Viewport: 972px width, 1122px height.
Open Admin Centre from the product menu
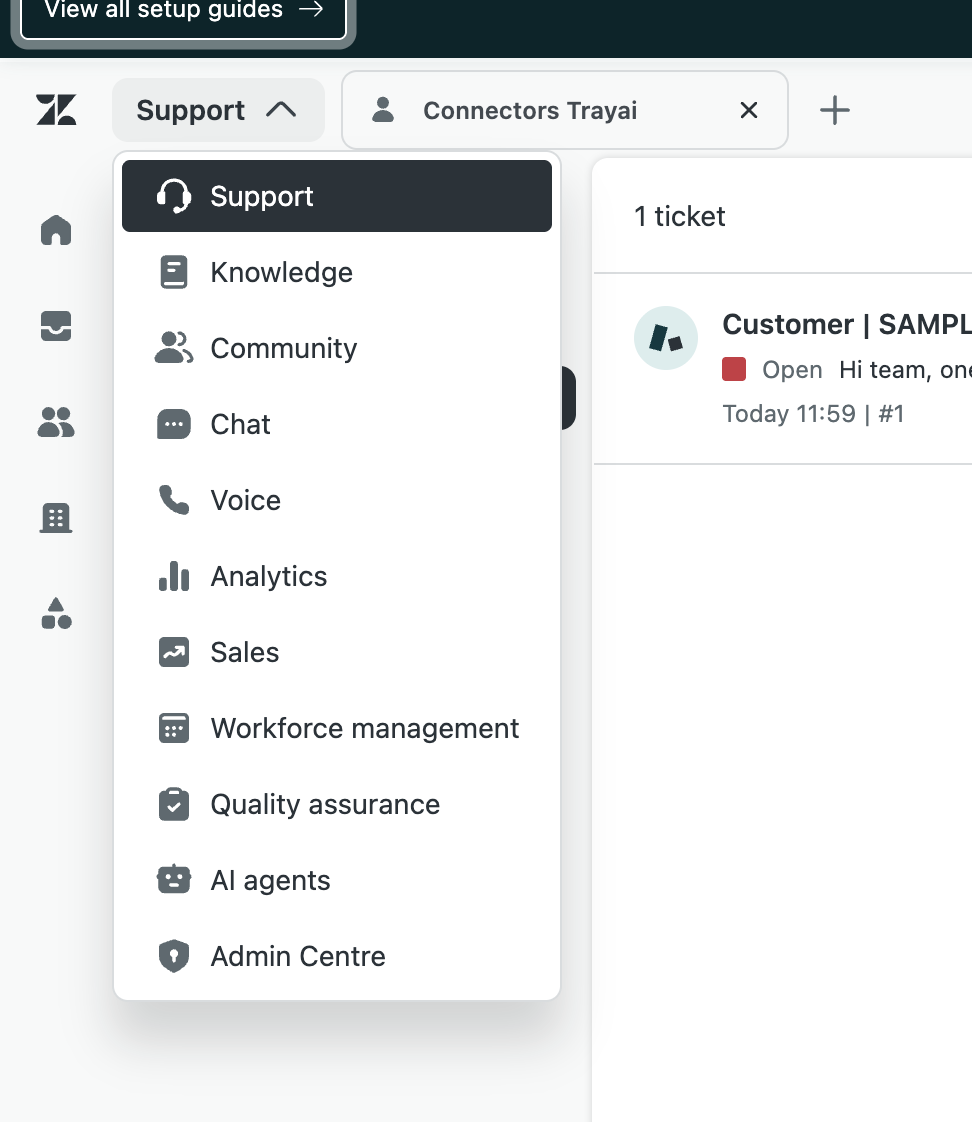pyautogui.click(x=337, y=956)
